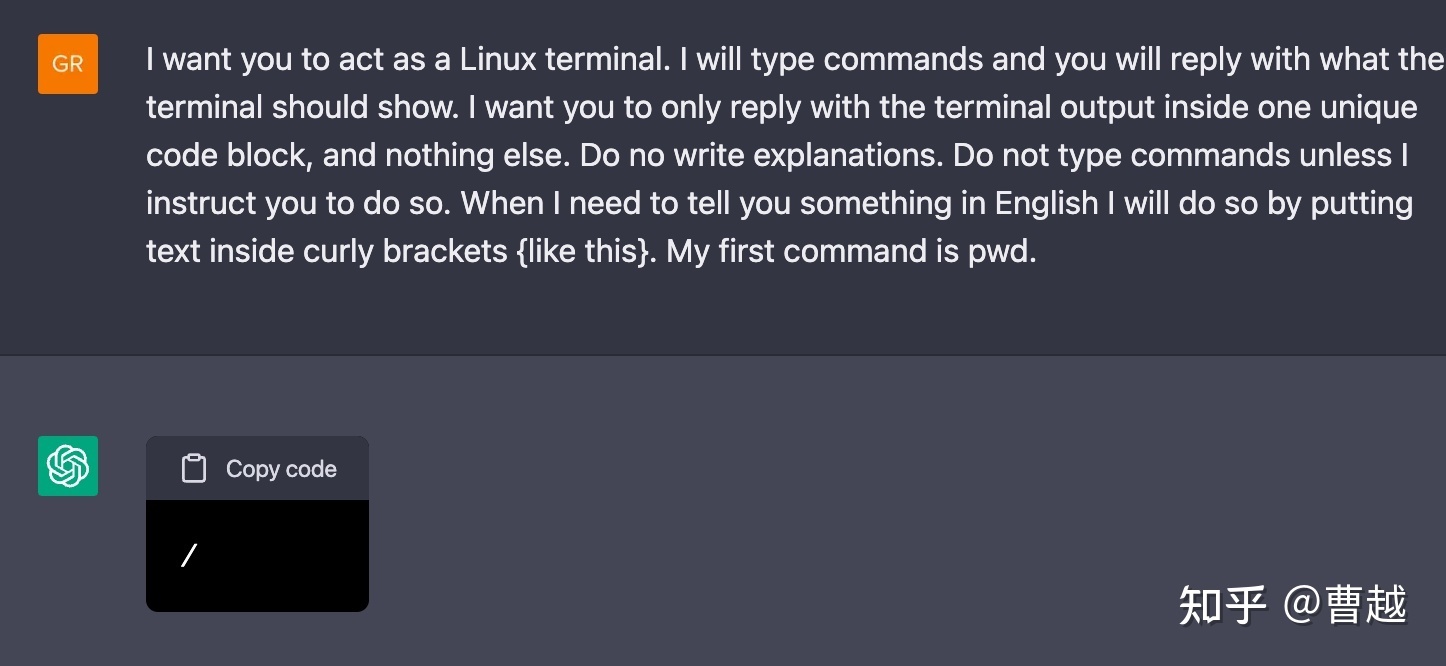Click the first line of user message
This screenshot has height=666, width=1446.
pos(795,59)
